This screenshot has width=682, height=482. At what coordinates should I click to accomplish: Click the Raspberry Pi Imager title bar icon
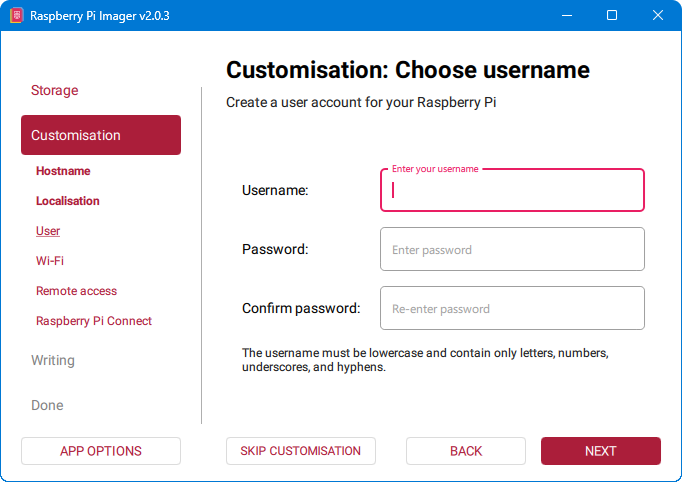pyautogui.click(x=16, y=16)
